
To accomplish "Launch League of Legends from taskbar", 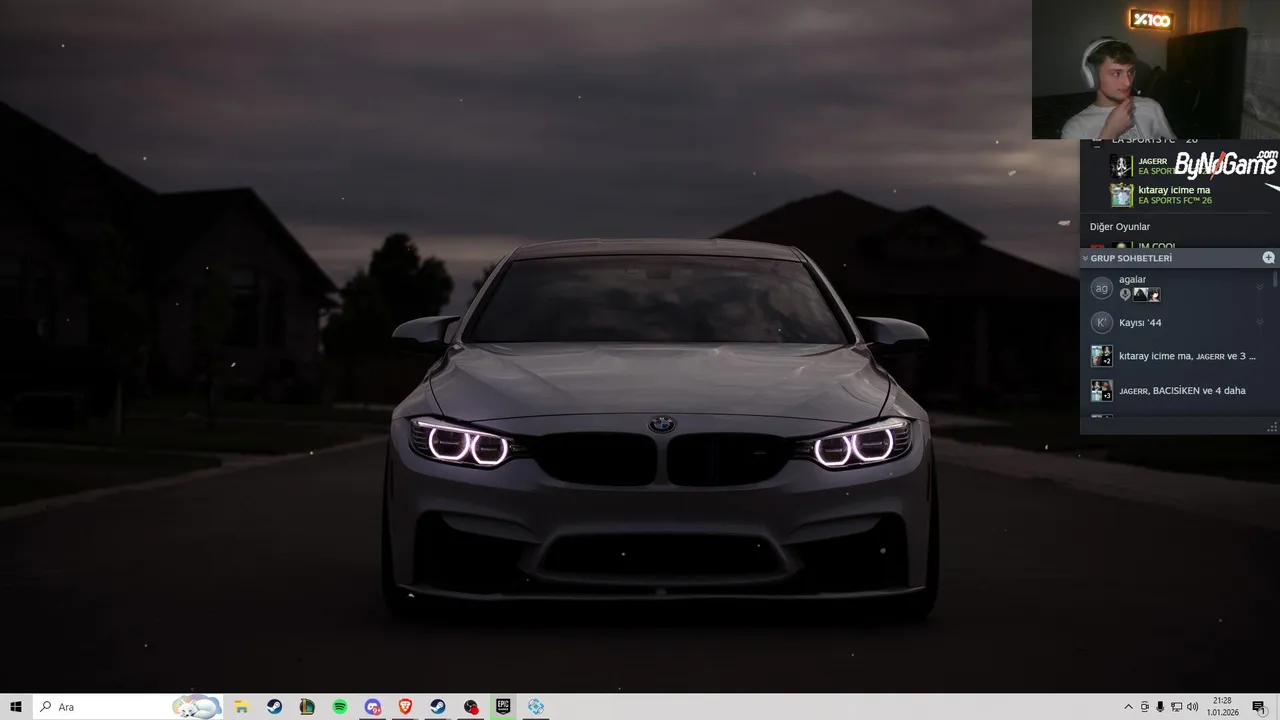I will pyautogui.click(x=307, y=707).
